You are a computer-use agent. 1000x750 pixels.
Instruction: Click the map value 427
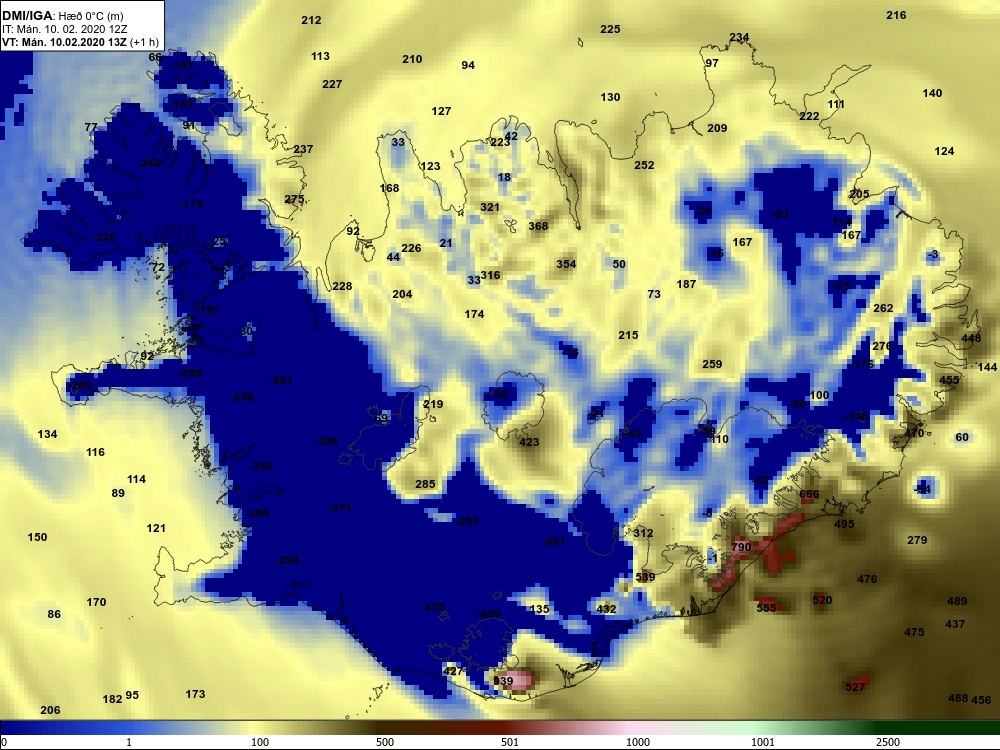point(453,672)
